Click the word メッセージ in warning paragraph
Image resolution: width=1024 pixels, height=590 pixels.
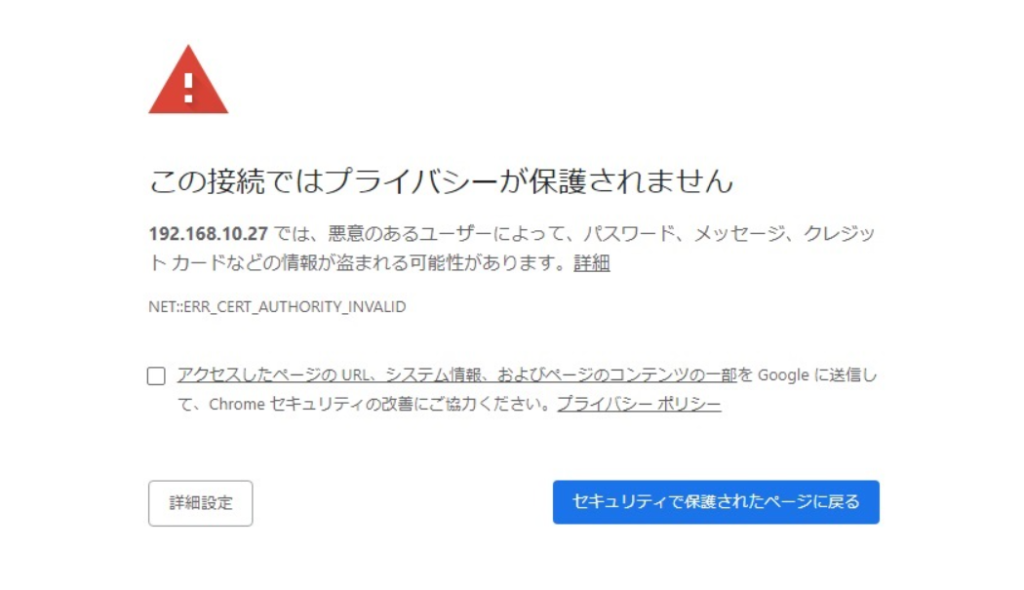coord(739,233)
